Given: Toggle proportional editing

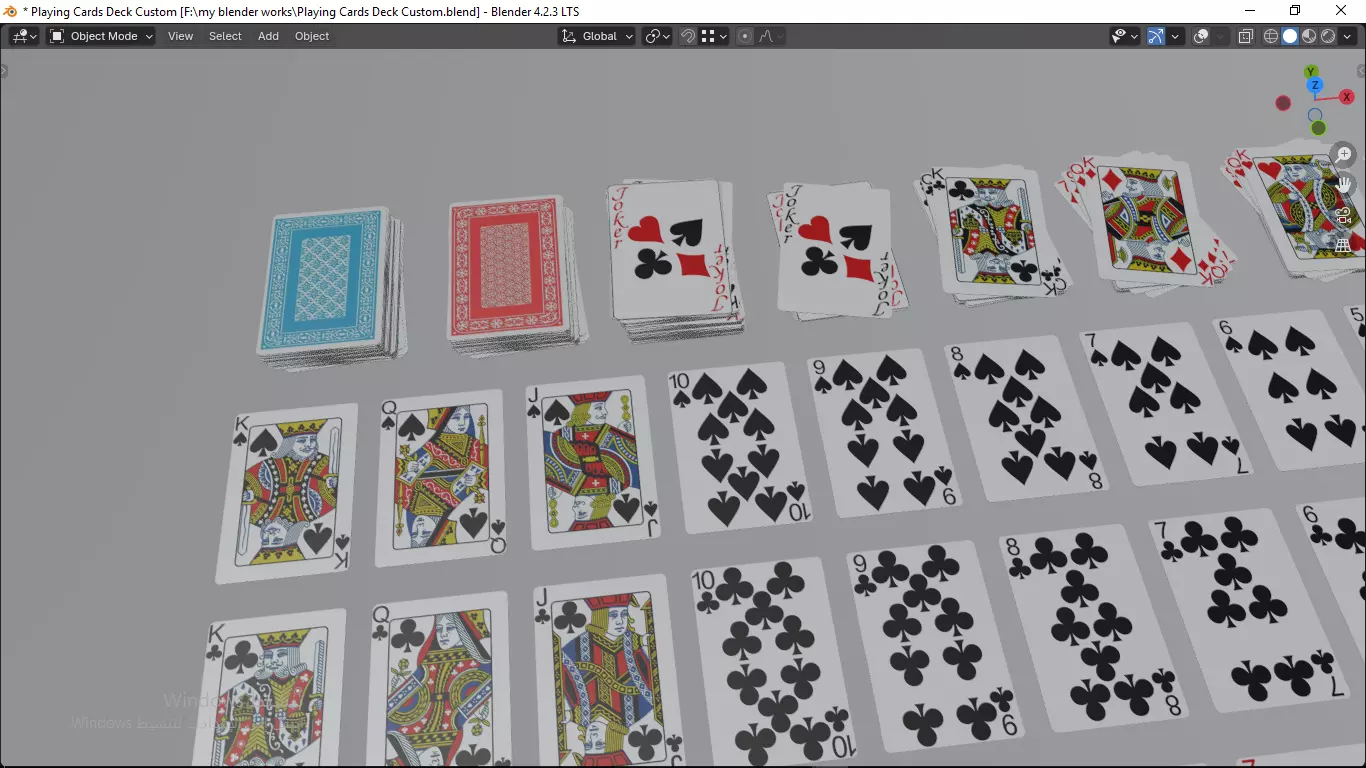Looking at the screenshot, I should point(744,36).
